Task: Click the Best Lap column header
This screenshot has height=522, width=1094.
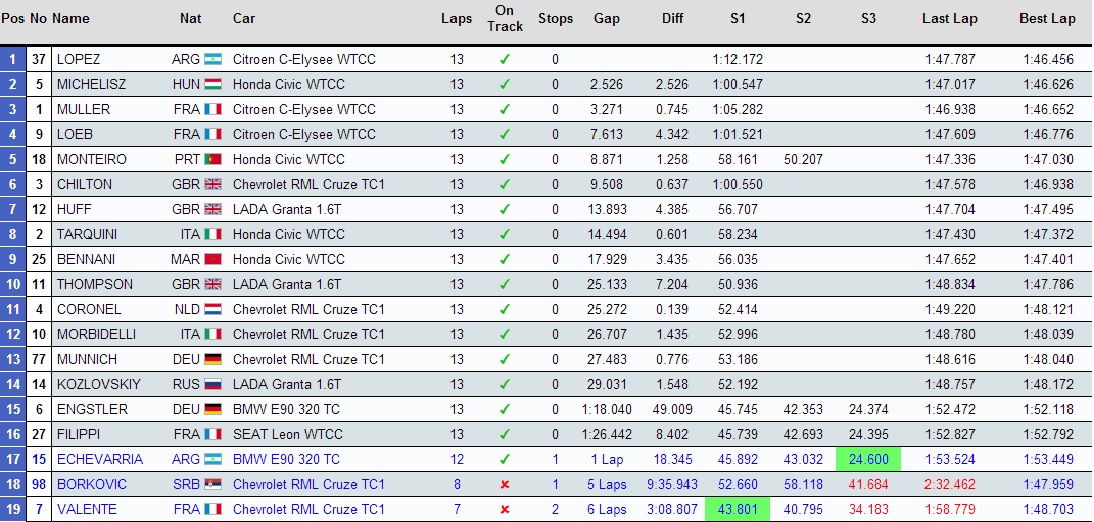Action: (1047, 19)
